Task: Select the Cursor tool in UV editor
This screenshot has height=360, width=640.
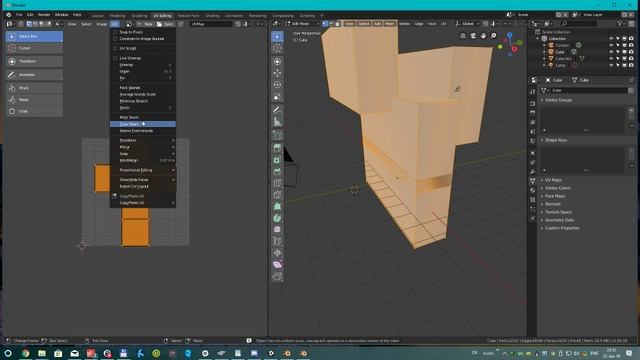Action: click(x=34, y=48)
